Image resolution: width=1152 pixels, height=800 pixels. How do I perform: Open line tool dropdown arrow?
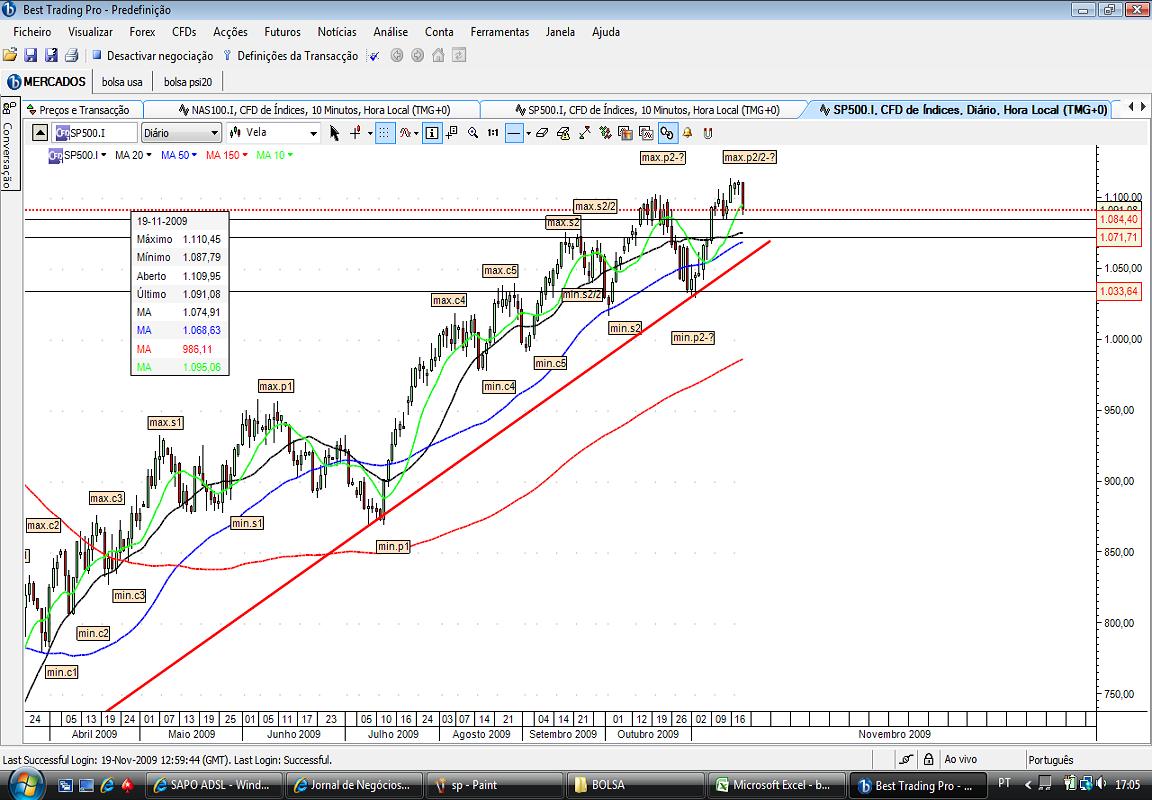click(x=529, y=134)
